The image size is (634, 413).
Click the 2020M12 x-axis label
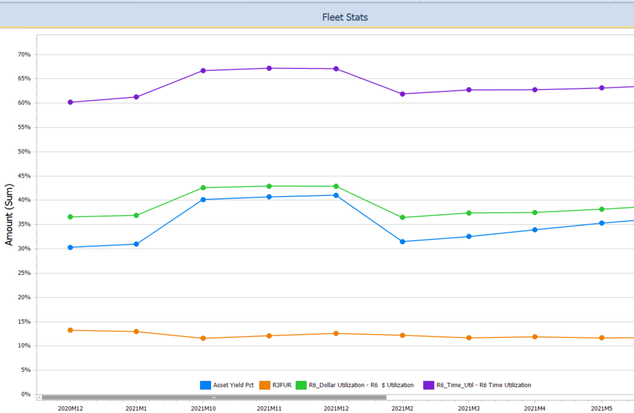[70, 409]
